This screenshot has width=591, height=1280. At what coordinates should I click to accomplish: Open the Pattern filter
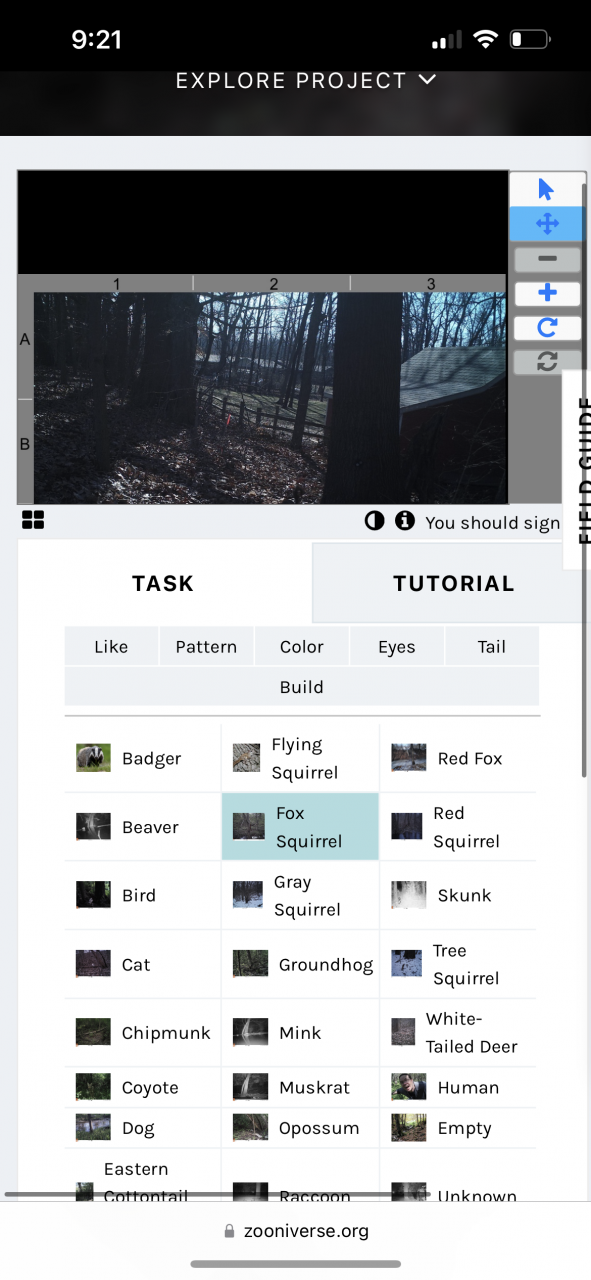tap(206, 647)
